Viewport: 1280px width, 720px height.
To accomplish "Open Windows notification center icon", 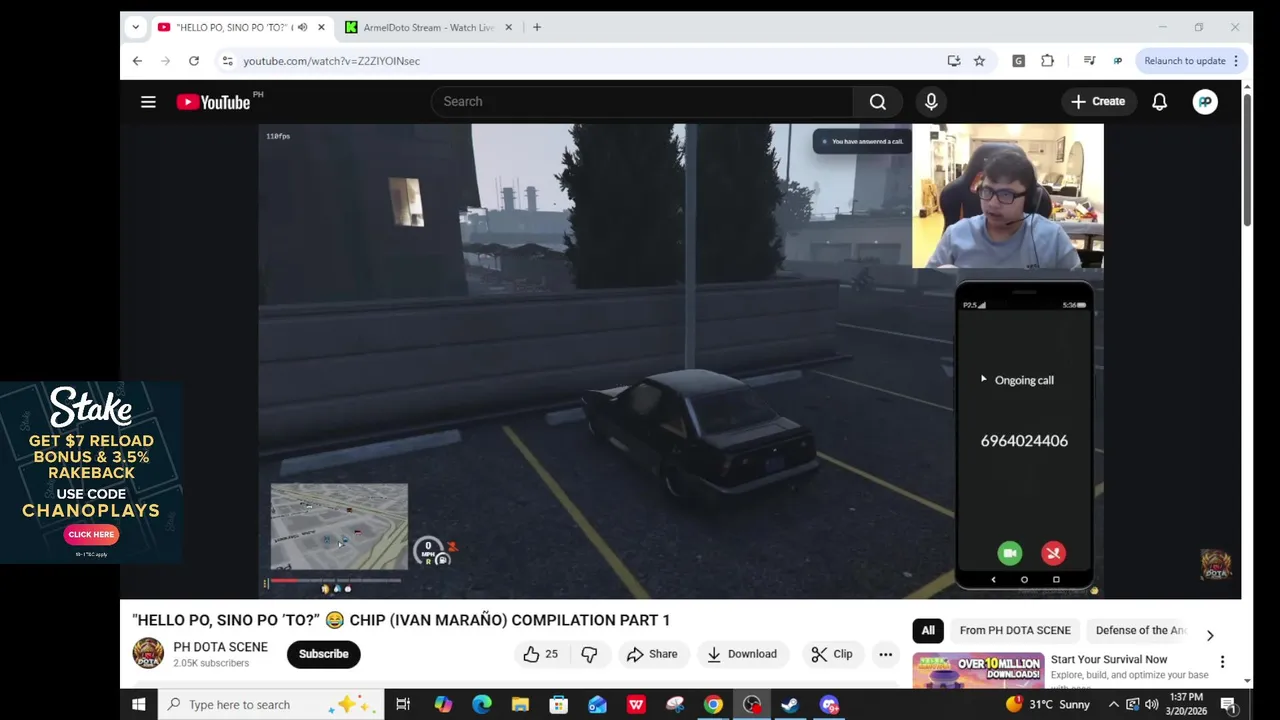I will pyautogui.click(x=1228, y=705).
